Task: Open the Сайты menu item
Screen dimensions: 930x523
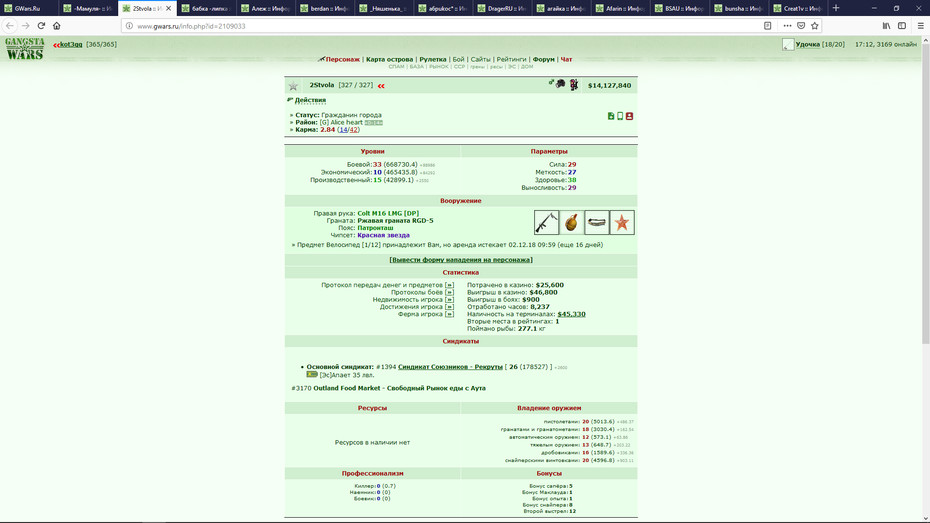Action: pos(480,59)
